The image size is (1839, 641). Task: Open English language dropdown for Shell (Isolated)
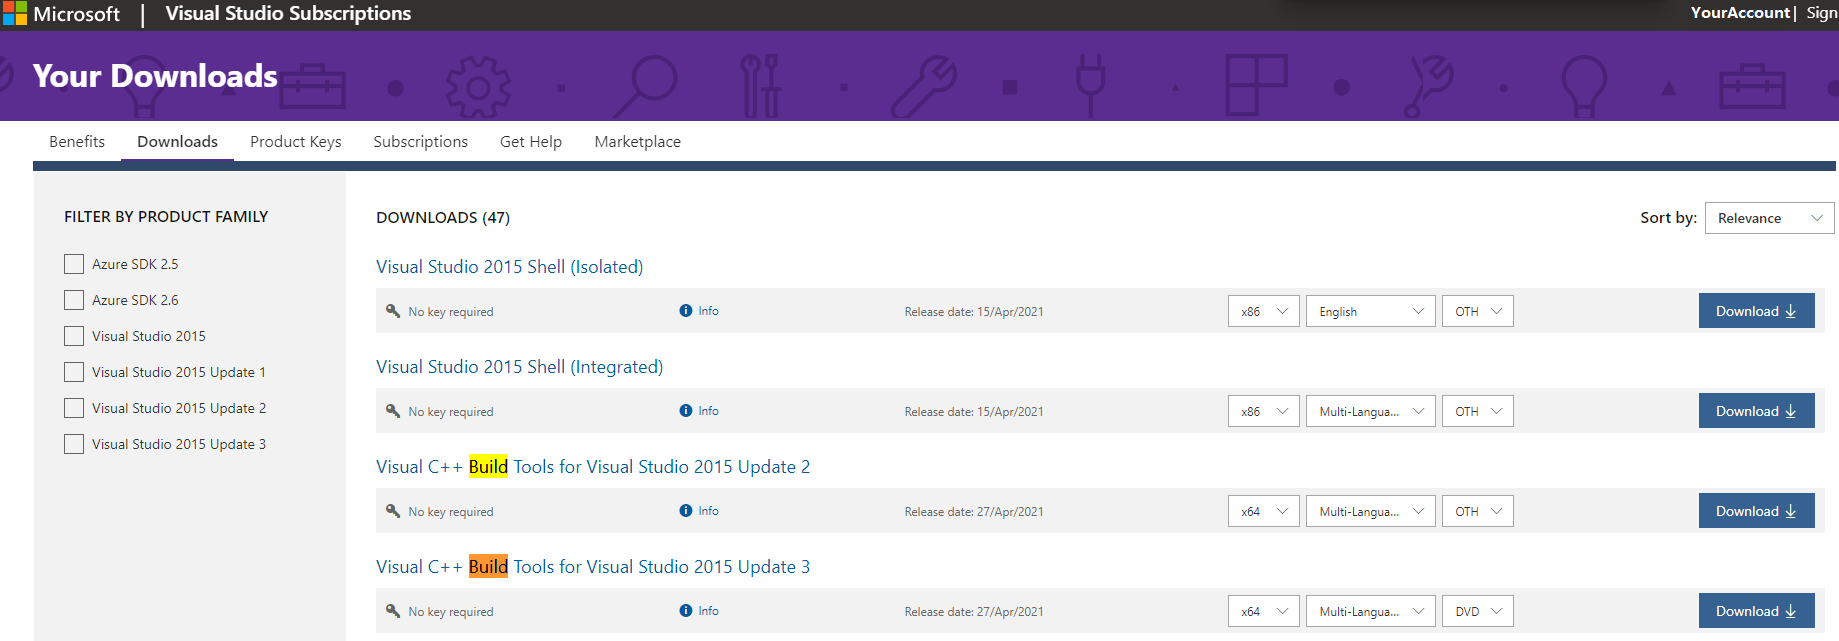click(x=1370, y=311)
